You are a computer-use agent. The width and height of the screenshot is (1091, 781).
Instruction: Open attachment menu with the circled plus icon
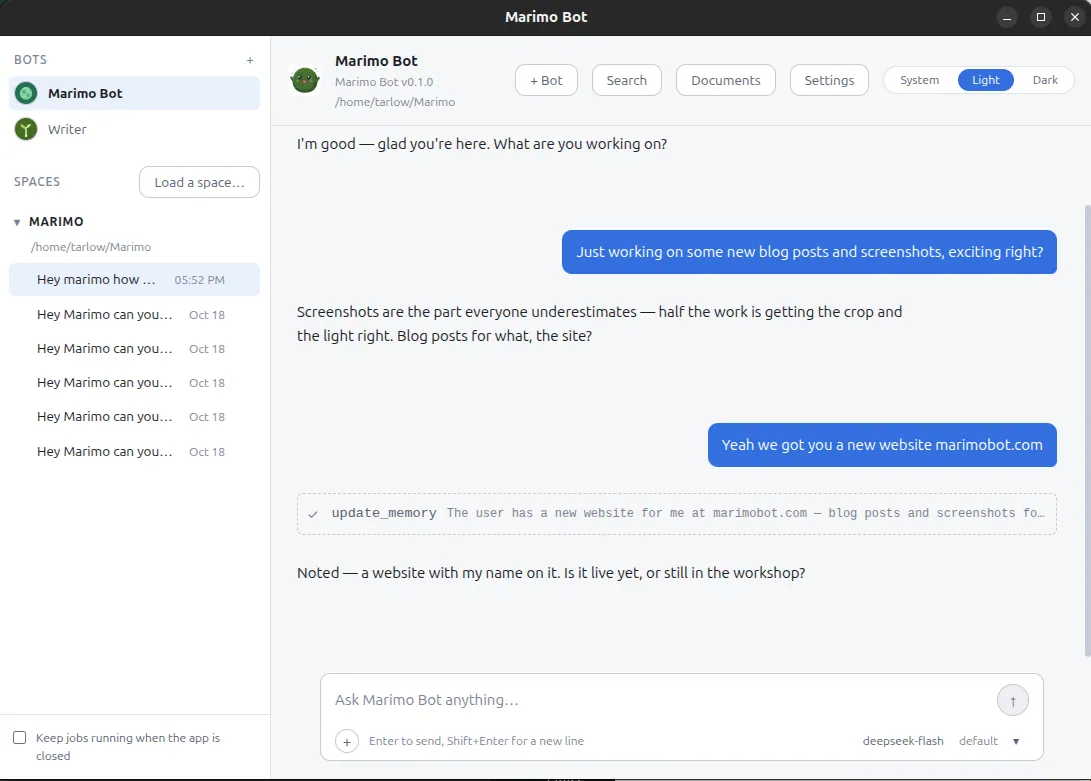(x=347, y=741)
